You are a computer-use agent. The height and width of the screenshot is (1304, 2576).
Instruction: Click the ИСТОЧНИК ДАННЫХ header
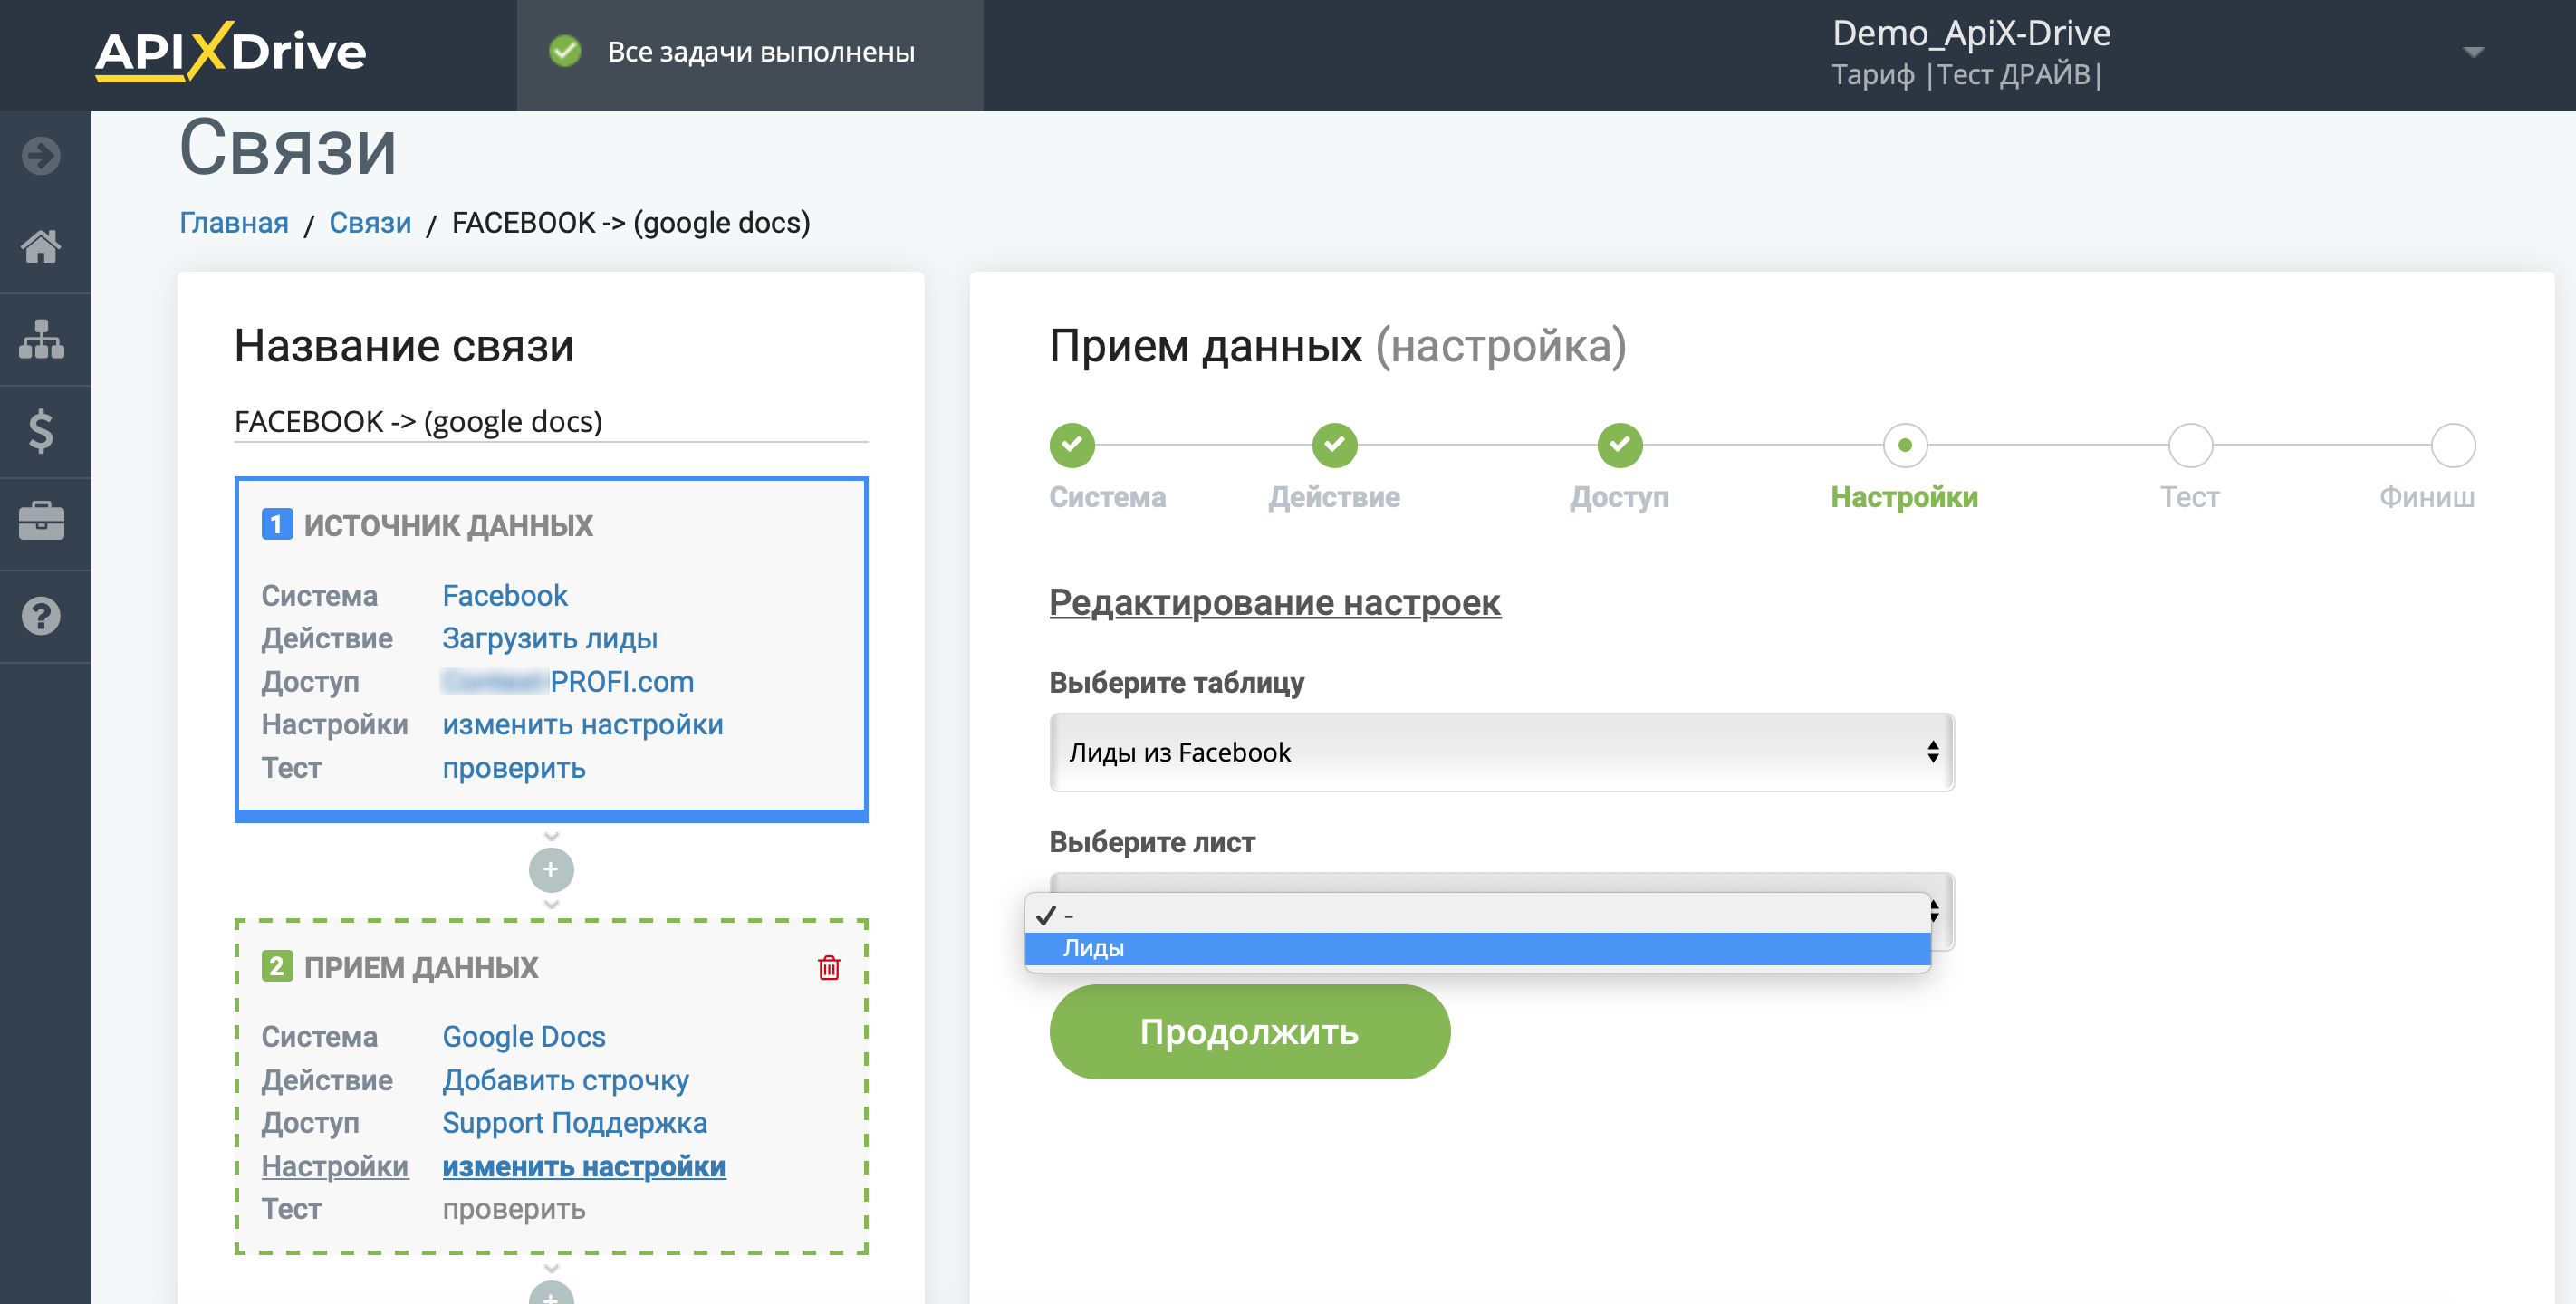(448, 525)
